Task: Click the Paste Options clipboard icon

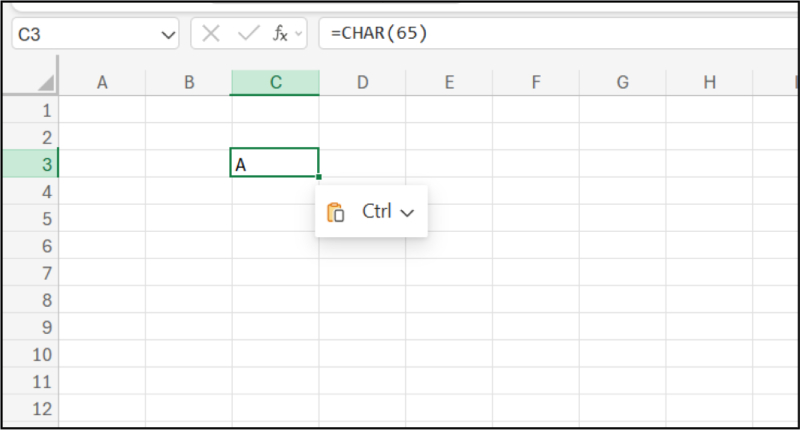Action: pyautogui.click(x=336, y=212)
